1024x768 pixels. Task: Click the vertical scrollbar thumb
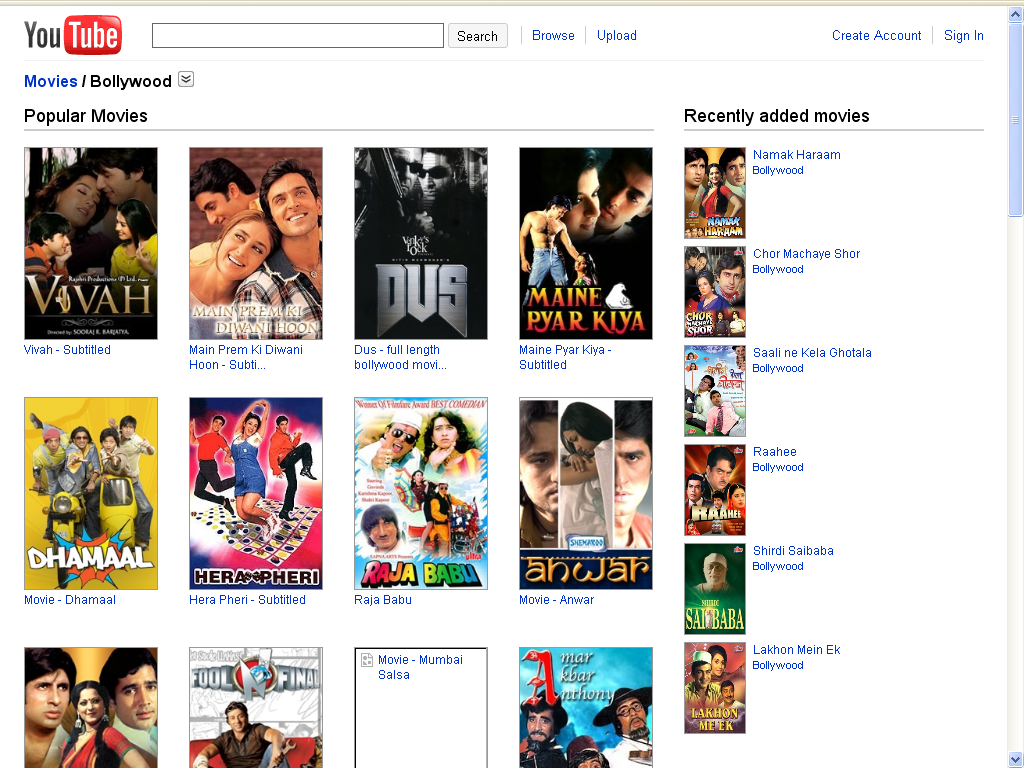click(x=1016, y=119)
